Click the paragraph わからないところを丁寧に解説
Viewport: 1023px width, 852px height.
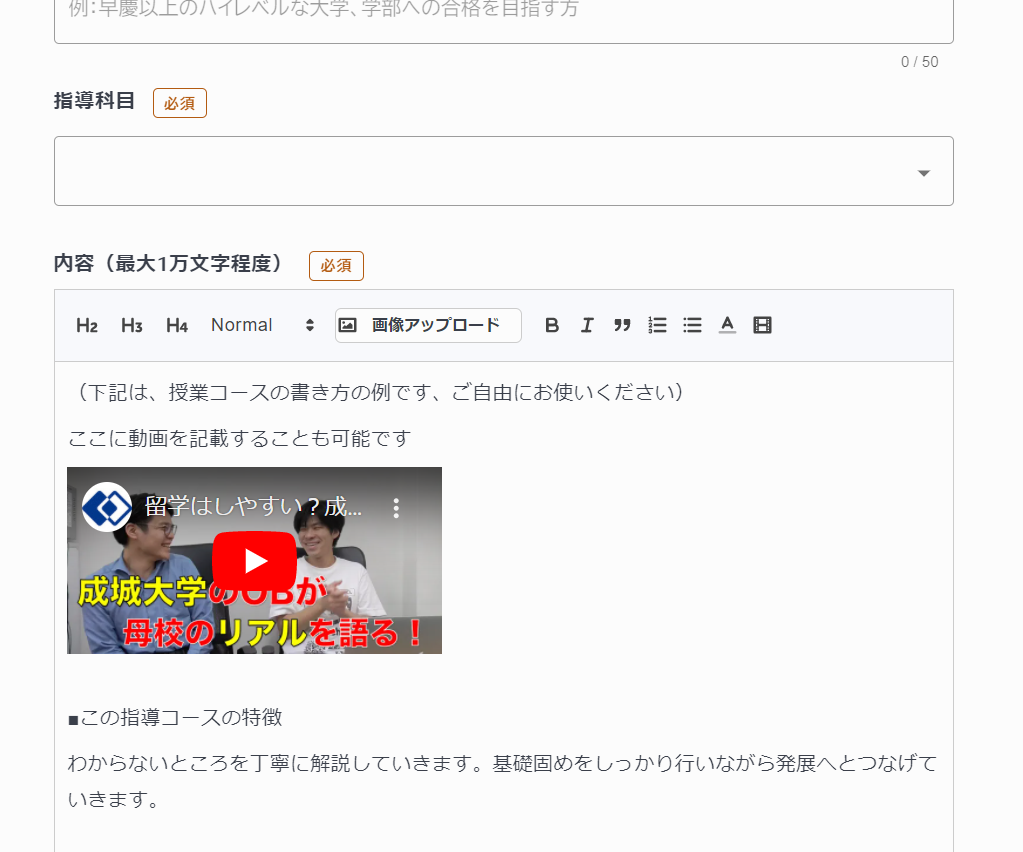(x=502, y=781)
